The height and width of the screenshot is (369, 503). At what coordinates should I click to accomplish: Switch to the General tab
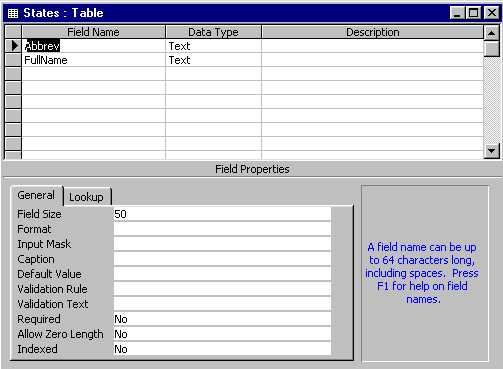pyautogui.click(x=36, y=195)
